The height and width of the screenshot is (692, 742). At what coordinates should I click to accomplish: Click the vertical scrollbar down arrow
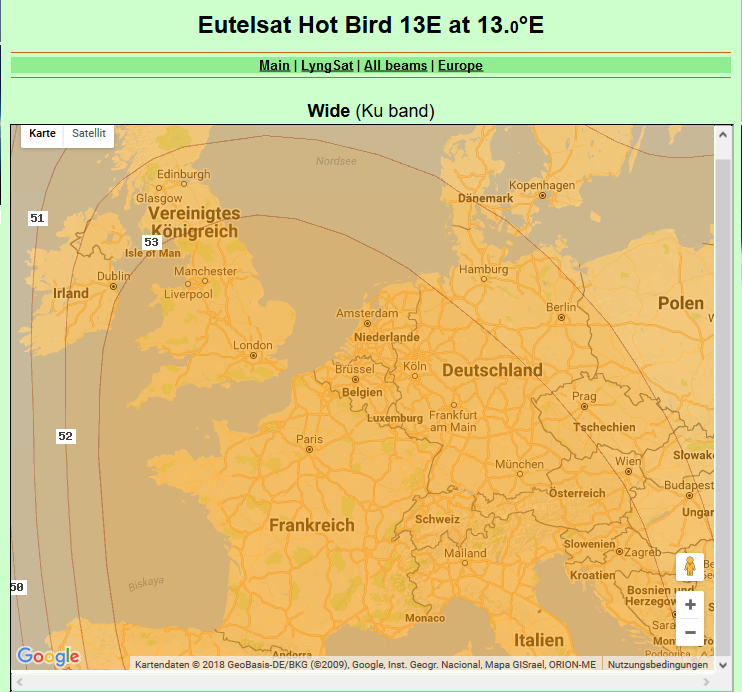(723, 663)
